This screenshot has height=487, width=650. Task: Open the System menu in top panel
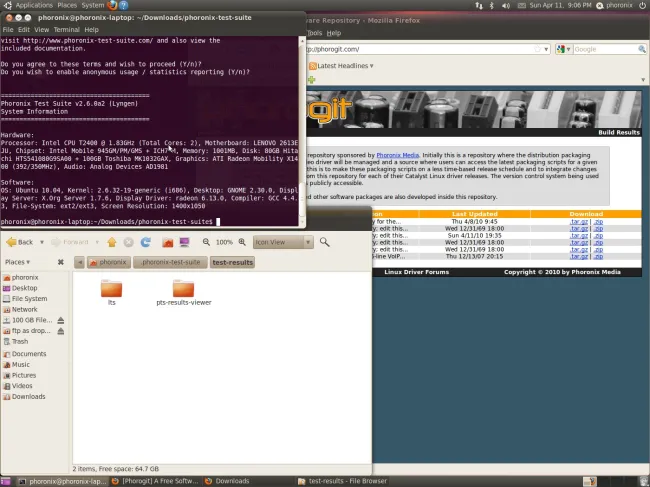[92, 5]
